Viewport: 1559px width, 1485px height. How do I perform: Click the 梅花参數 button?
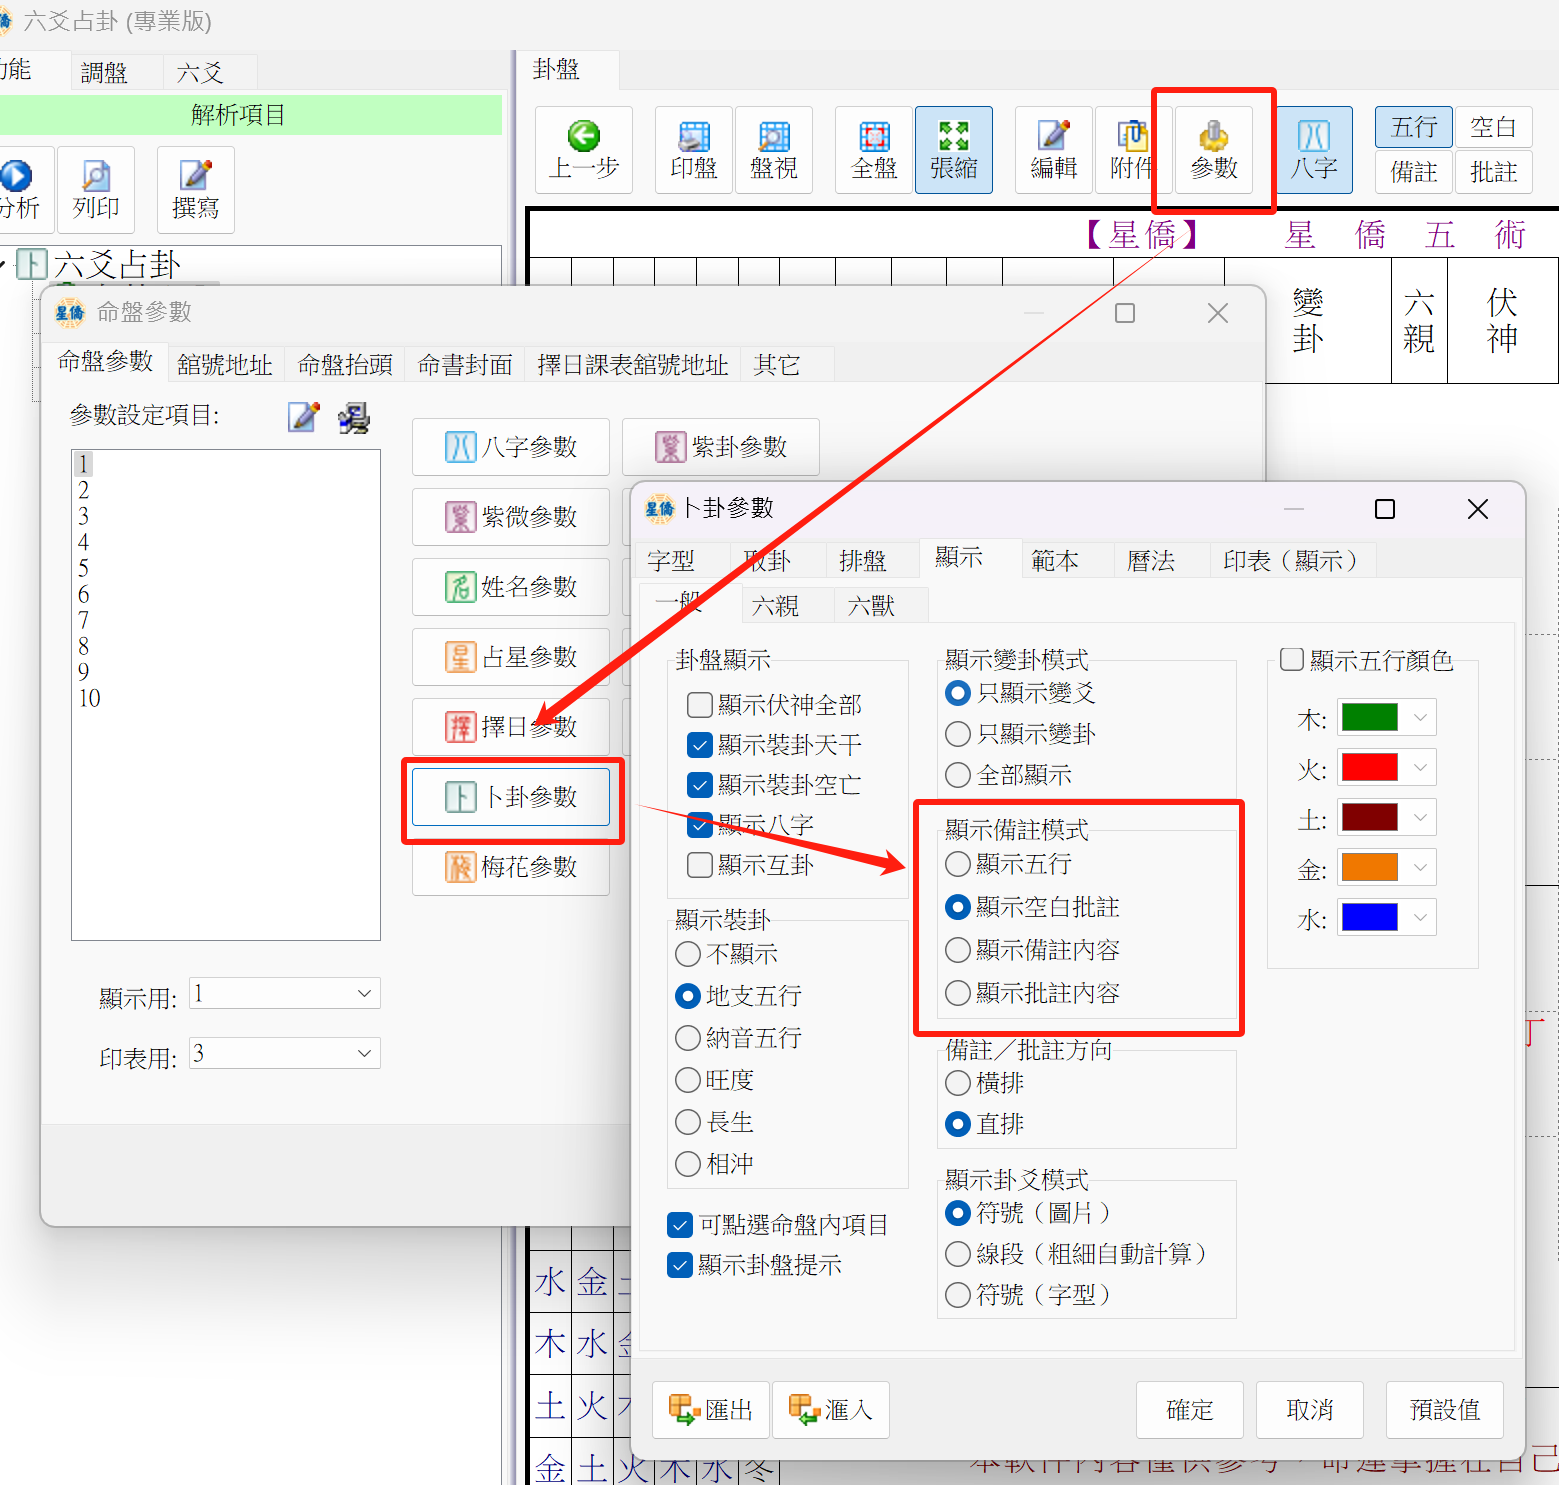tap(511, 867)
